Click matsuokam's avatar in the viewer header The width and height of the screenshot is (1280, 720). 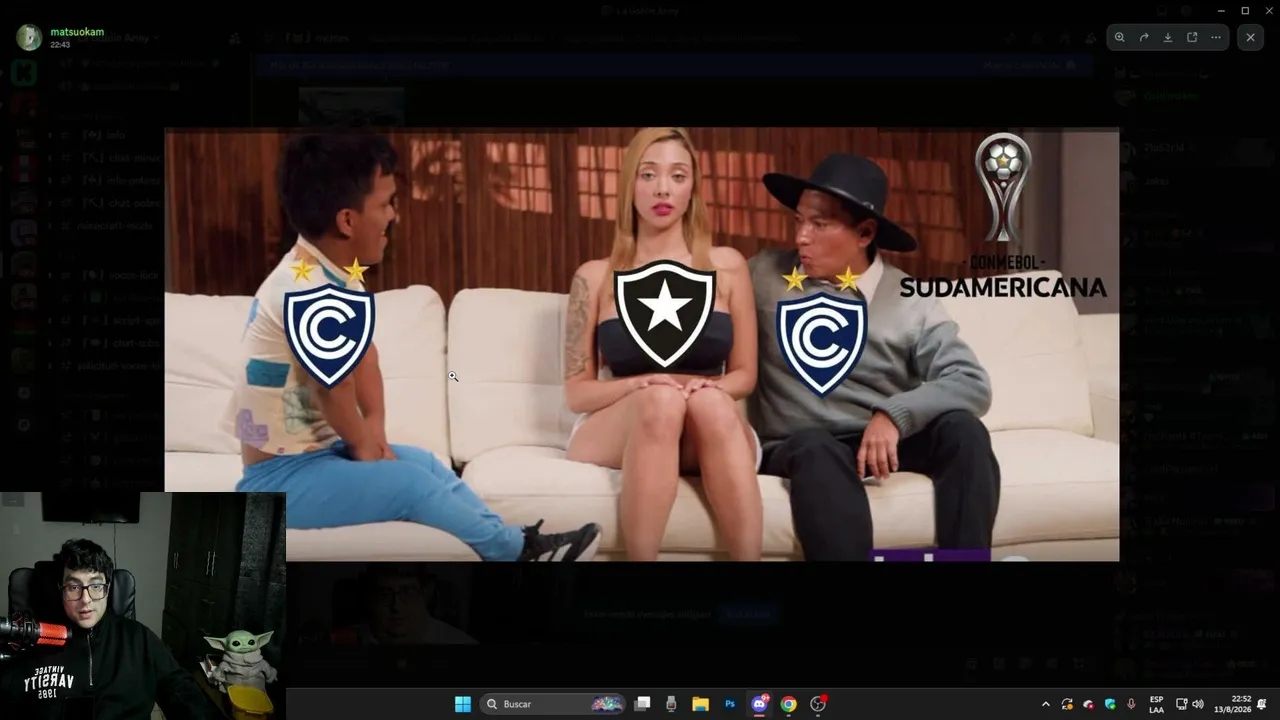(29, 38)
